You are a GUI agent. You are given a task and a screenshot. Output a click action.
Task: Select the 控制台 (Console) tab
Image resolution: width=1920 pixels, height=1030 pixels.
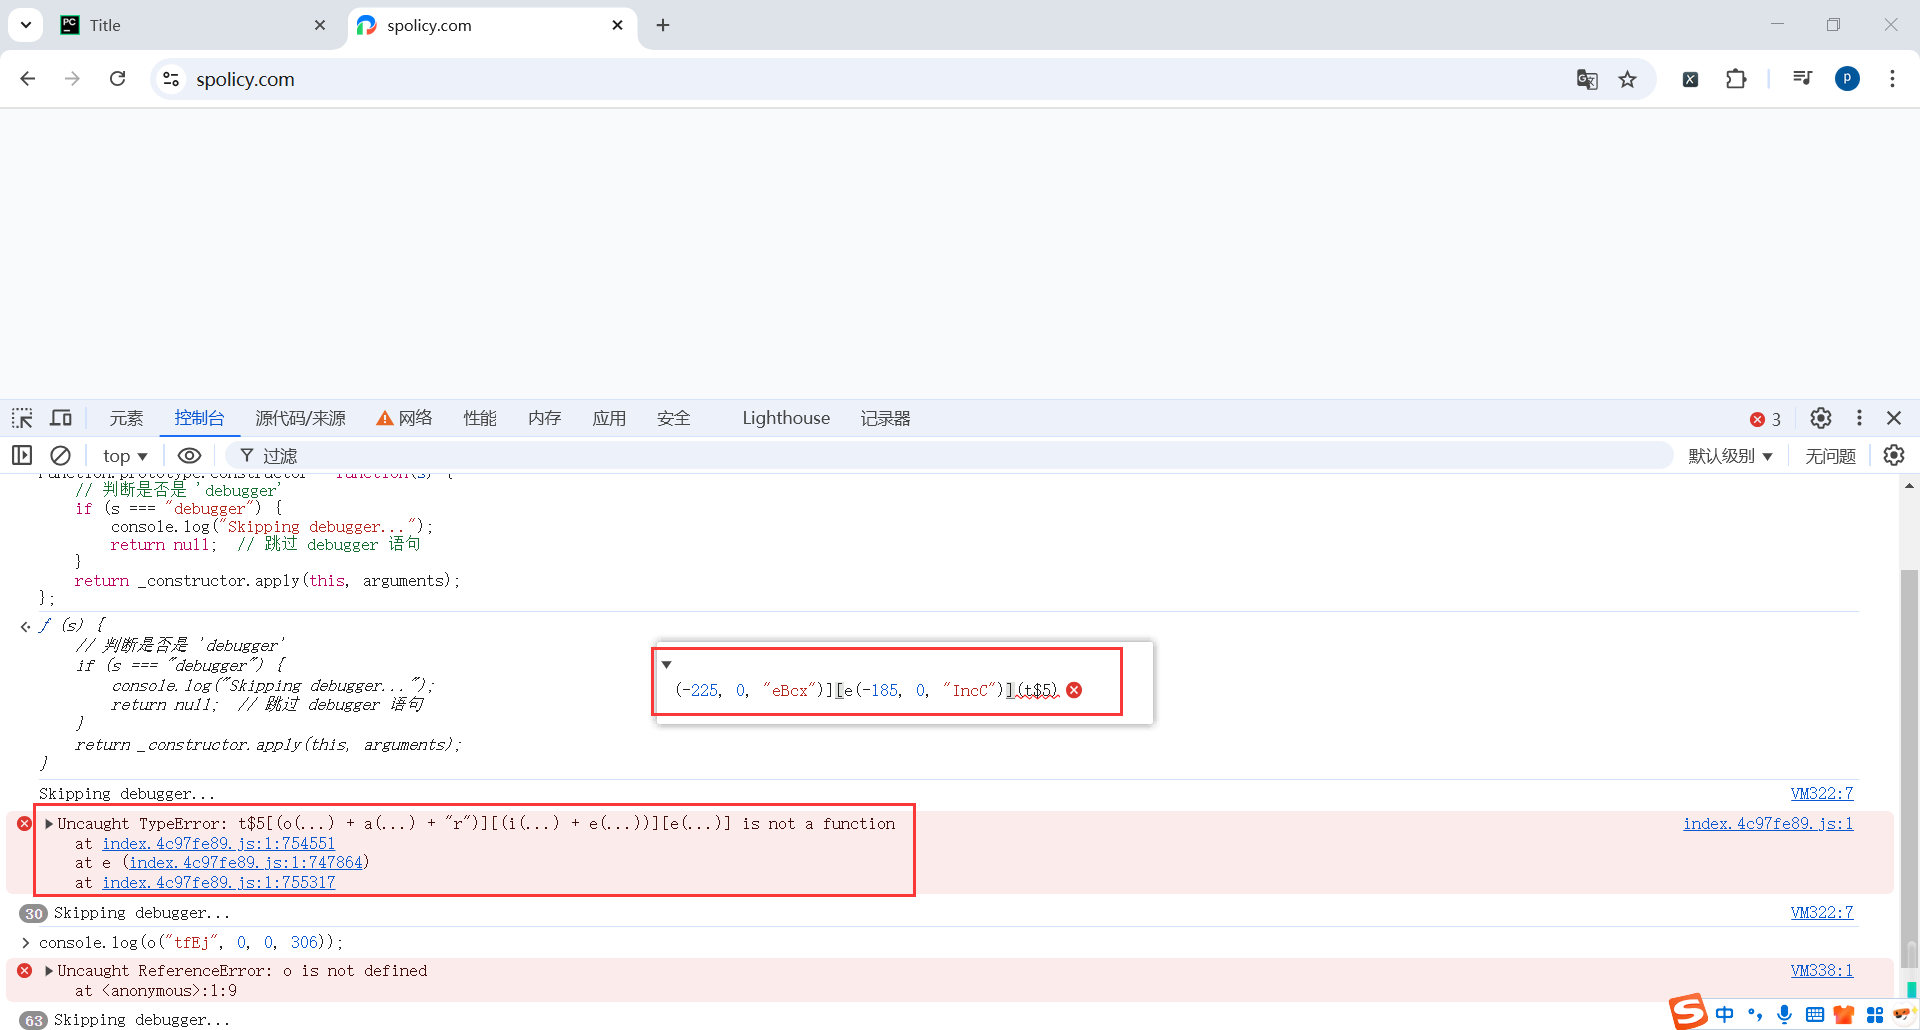[199, 418]
